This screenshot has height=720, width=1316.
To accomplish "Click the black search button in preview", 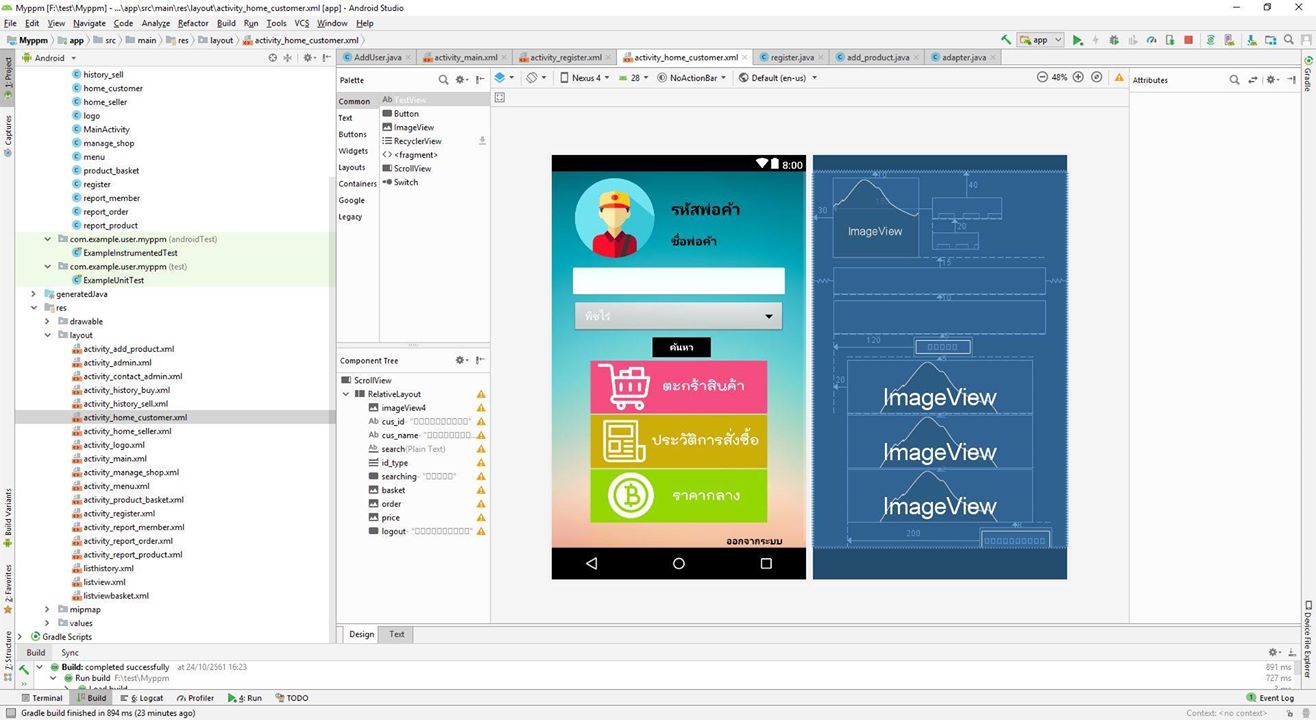I will [x=682, y=347].
